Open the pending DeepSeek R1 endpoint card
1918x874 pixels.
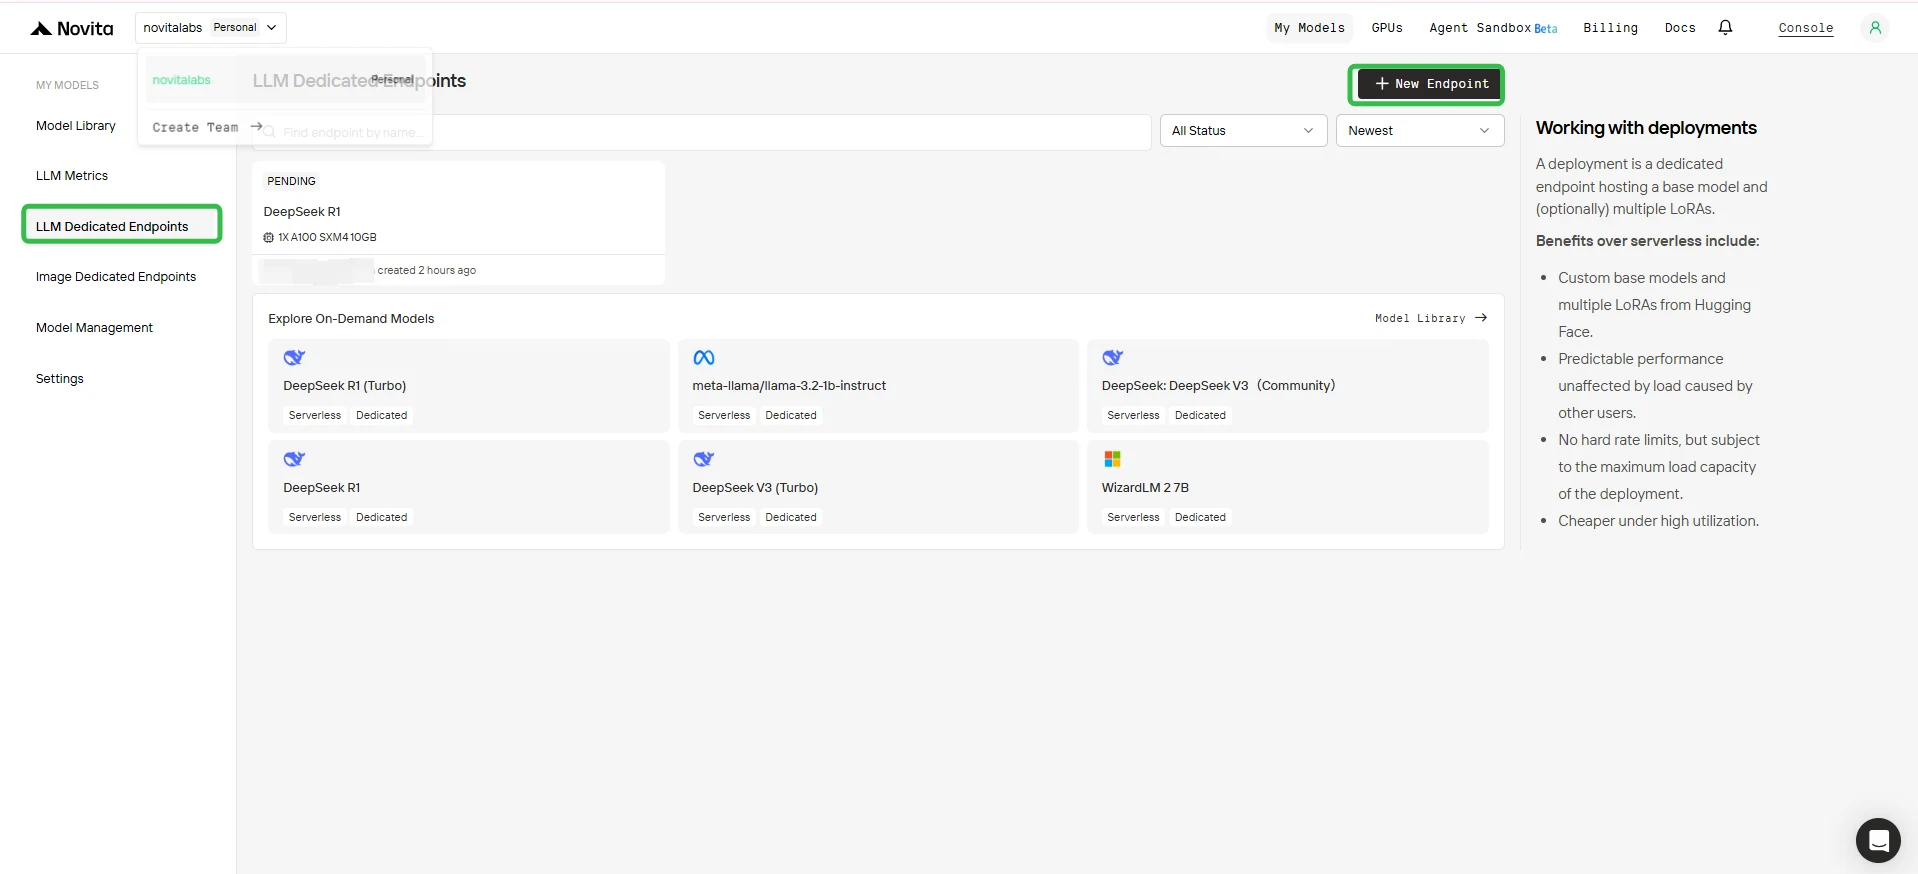click(x=459, y=223)
